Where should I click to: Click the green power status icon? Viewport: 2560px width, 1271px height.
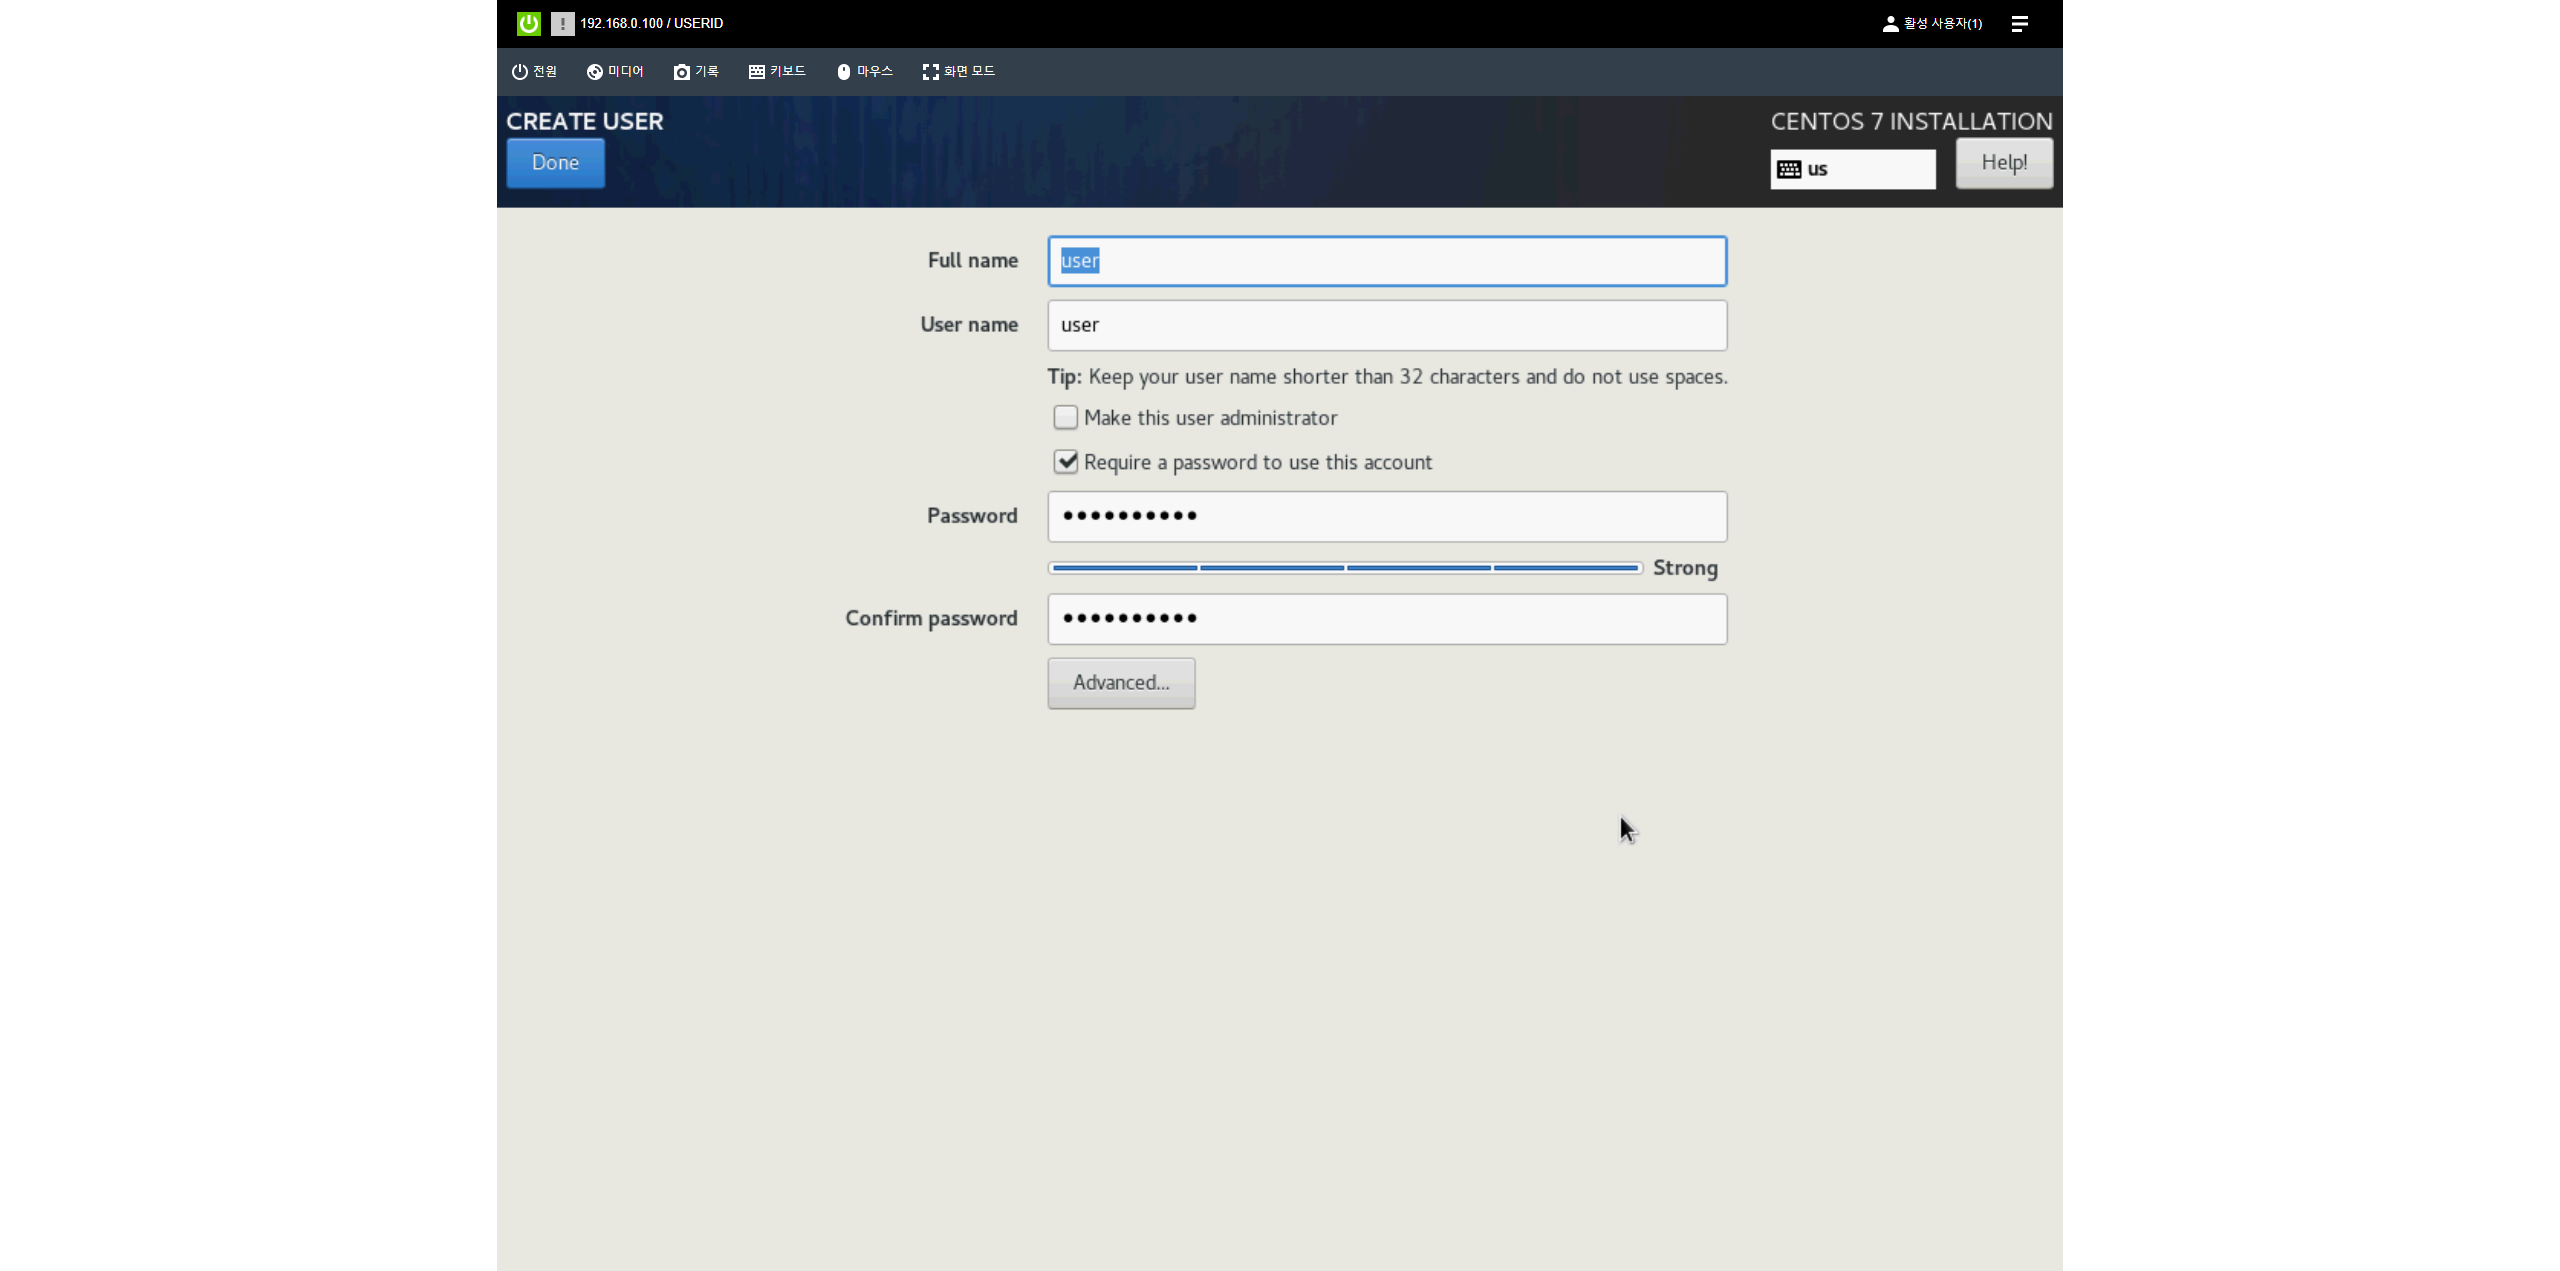point(528,23)
